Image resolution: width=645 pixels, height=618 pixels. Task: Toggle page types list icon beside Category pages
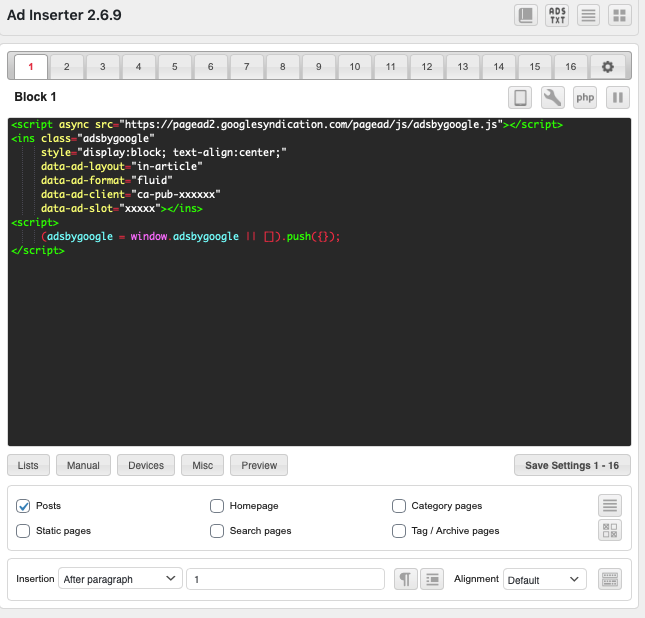(610, 505)
